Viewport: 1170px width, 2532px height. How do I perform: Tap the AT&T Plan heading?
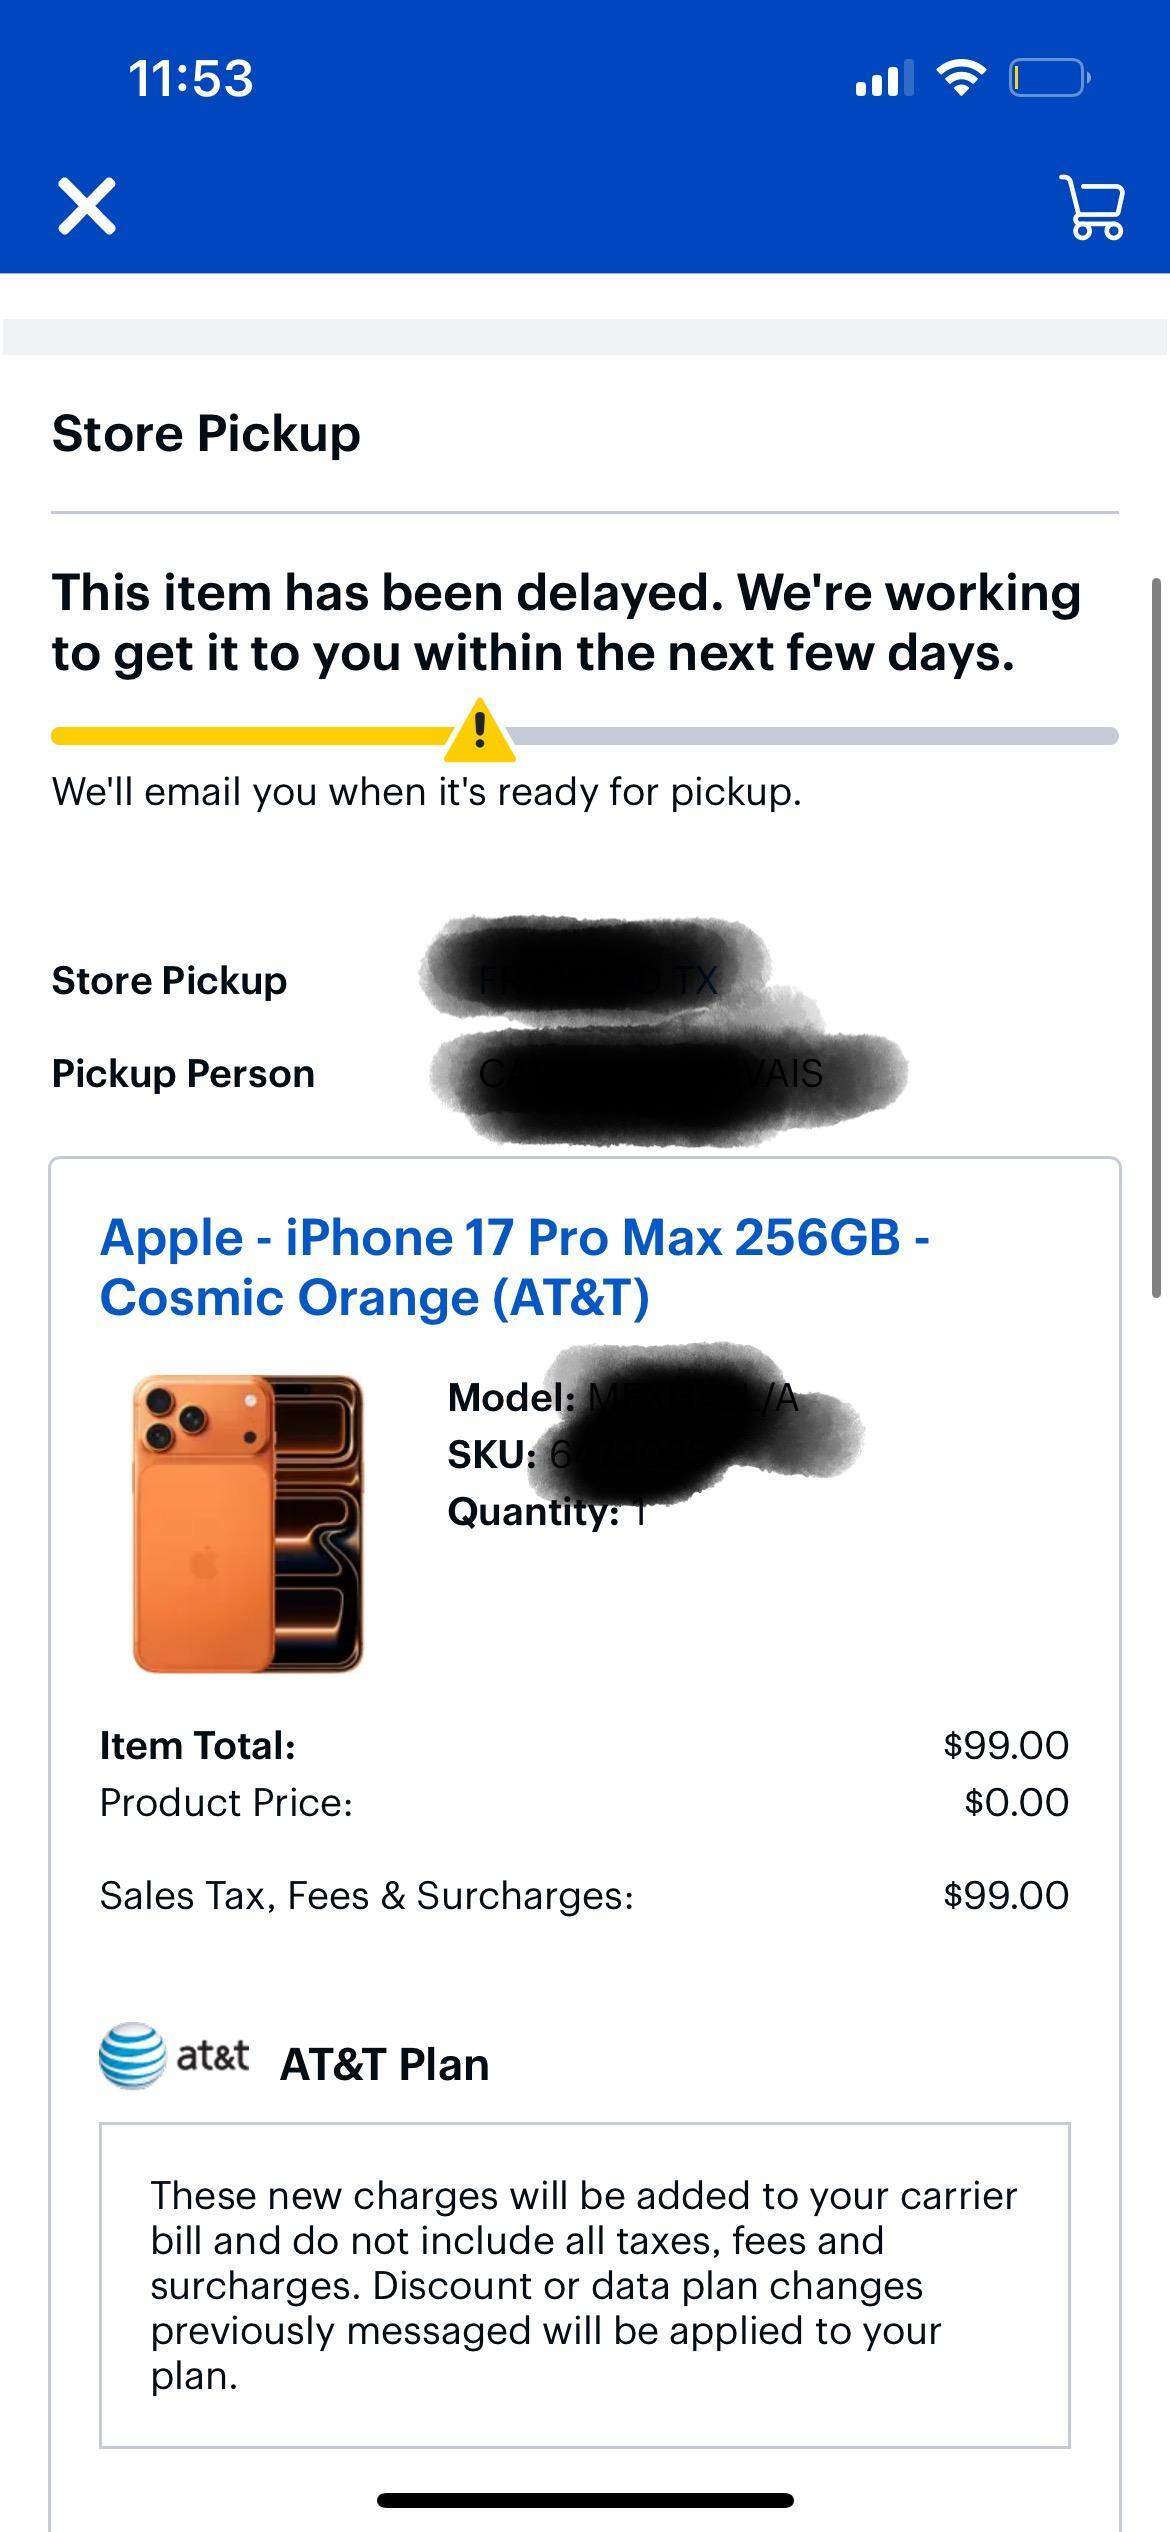[x=385, y=2064]
